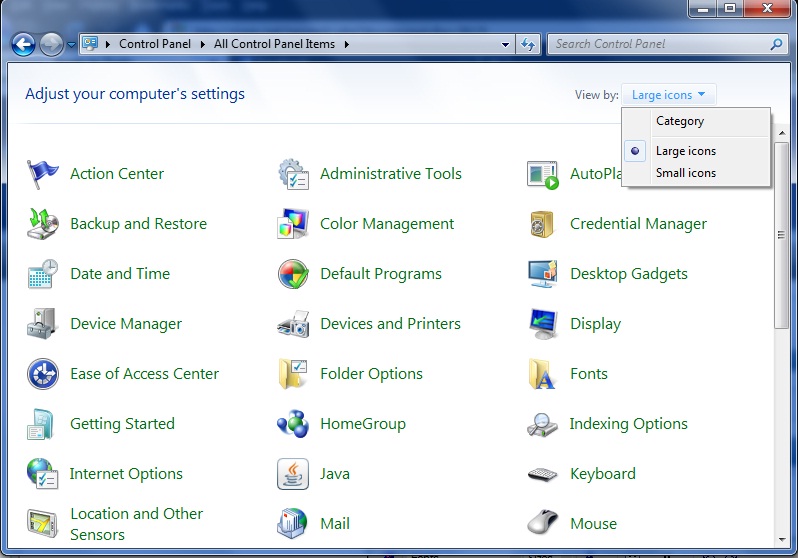Screen dimensions: 798x558
Task: Open the Java coffee cup icon
Action: click(293, 473)
